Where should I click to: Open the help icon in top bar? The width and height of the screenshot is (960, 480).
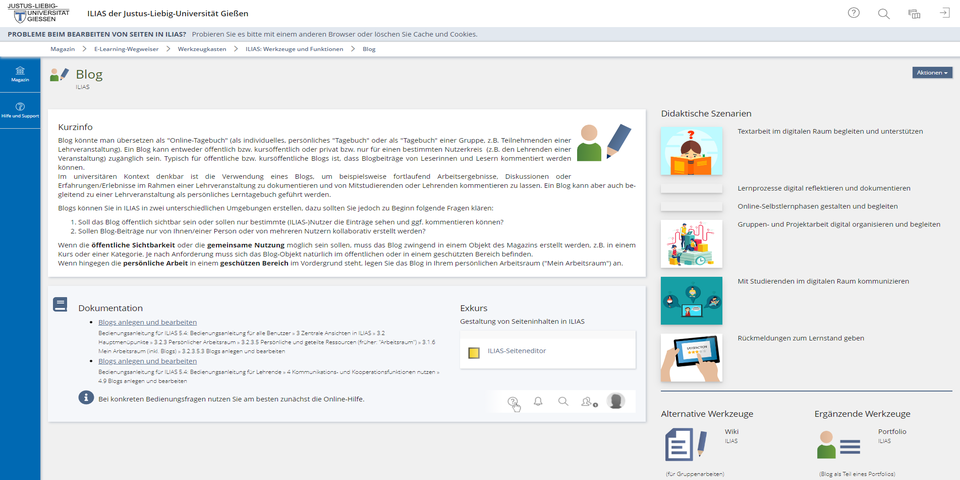tap(853, 13)
